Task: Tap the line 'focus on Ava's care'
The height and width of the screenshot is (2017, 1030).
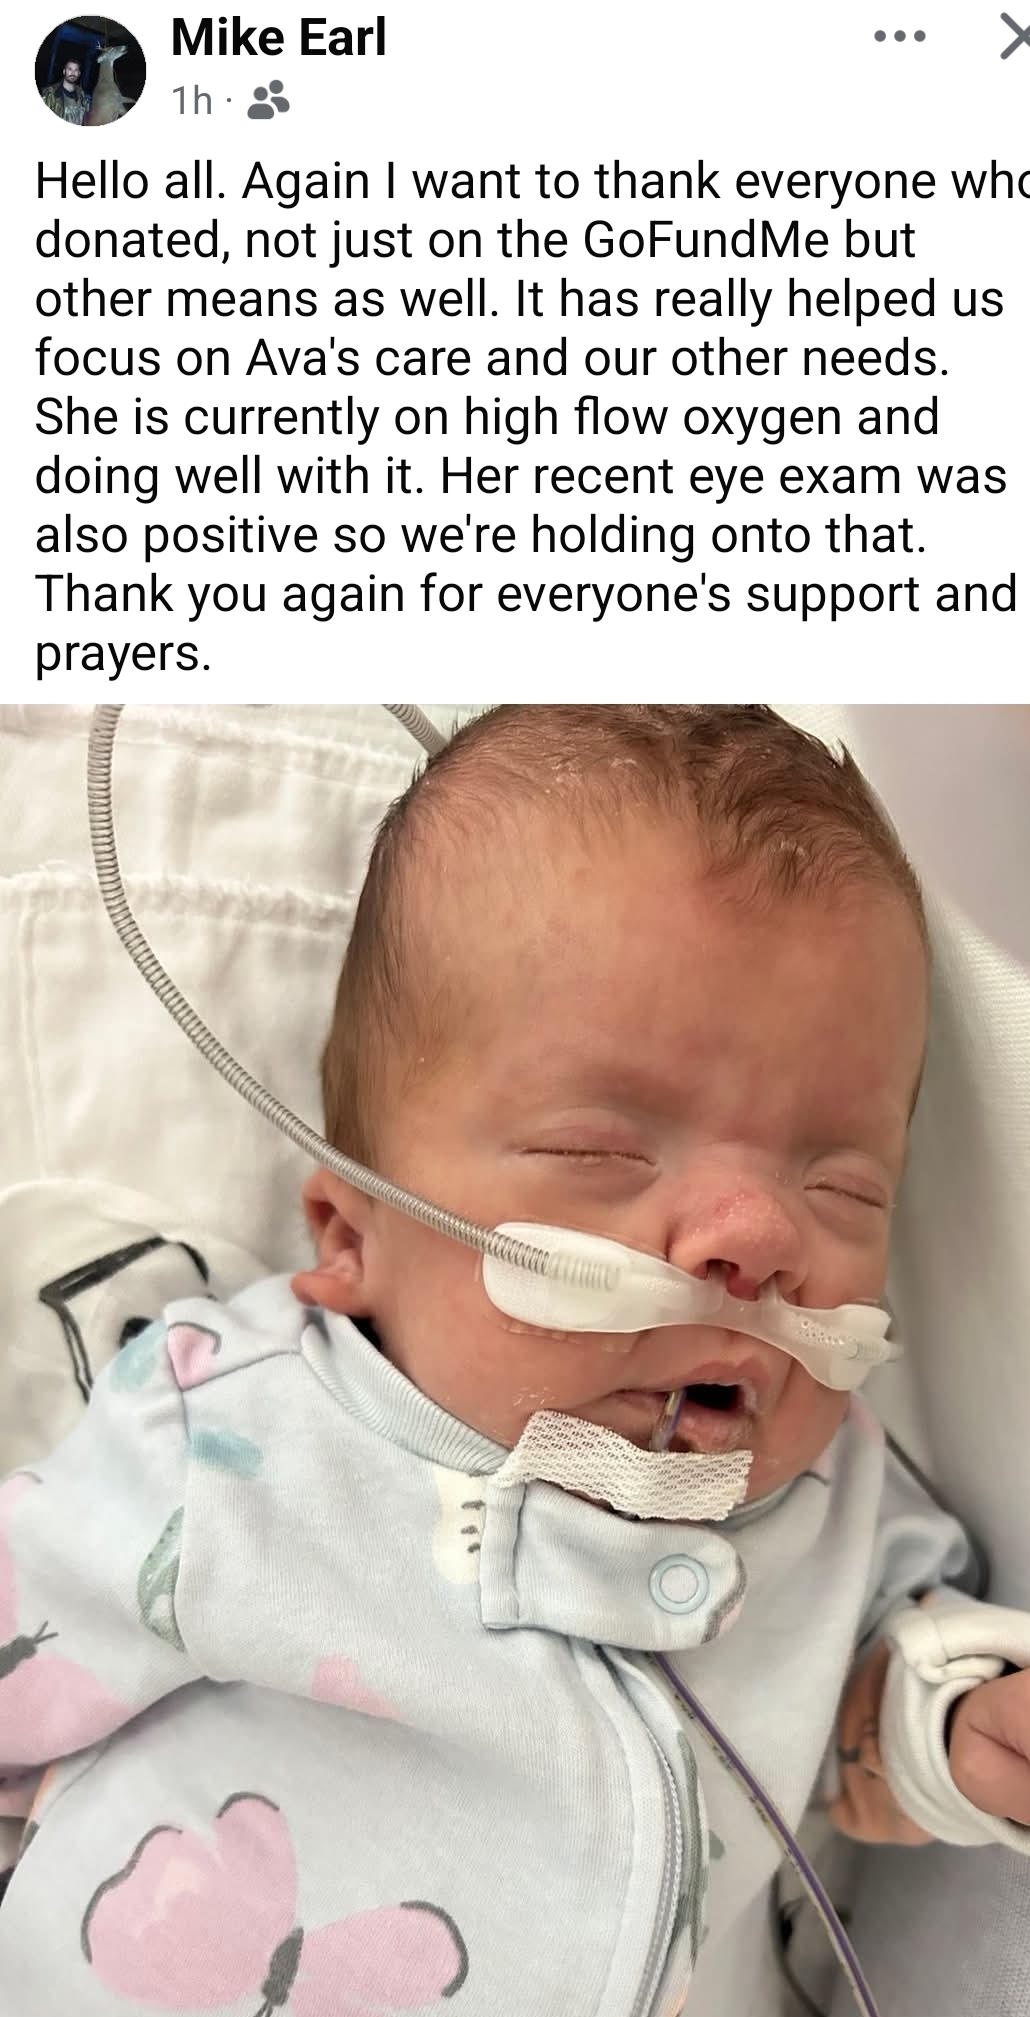Action: click(492, 358)
